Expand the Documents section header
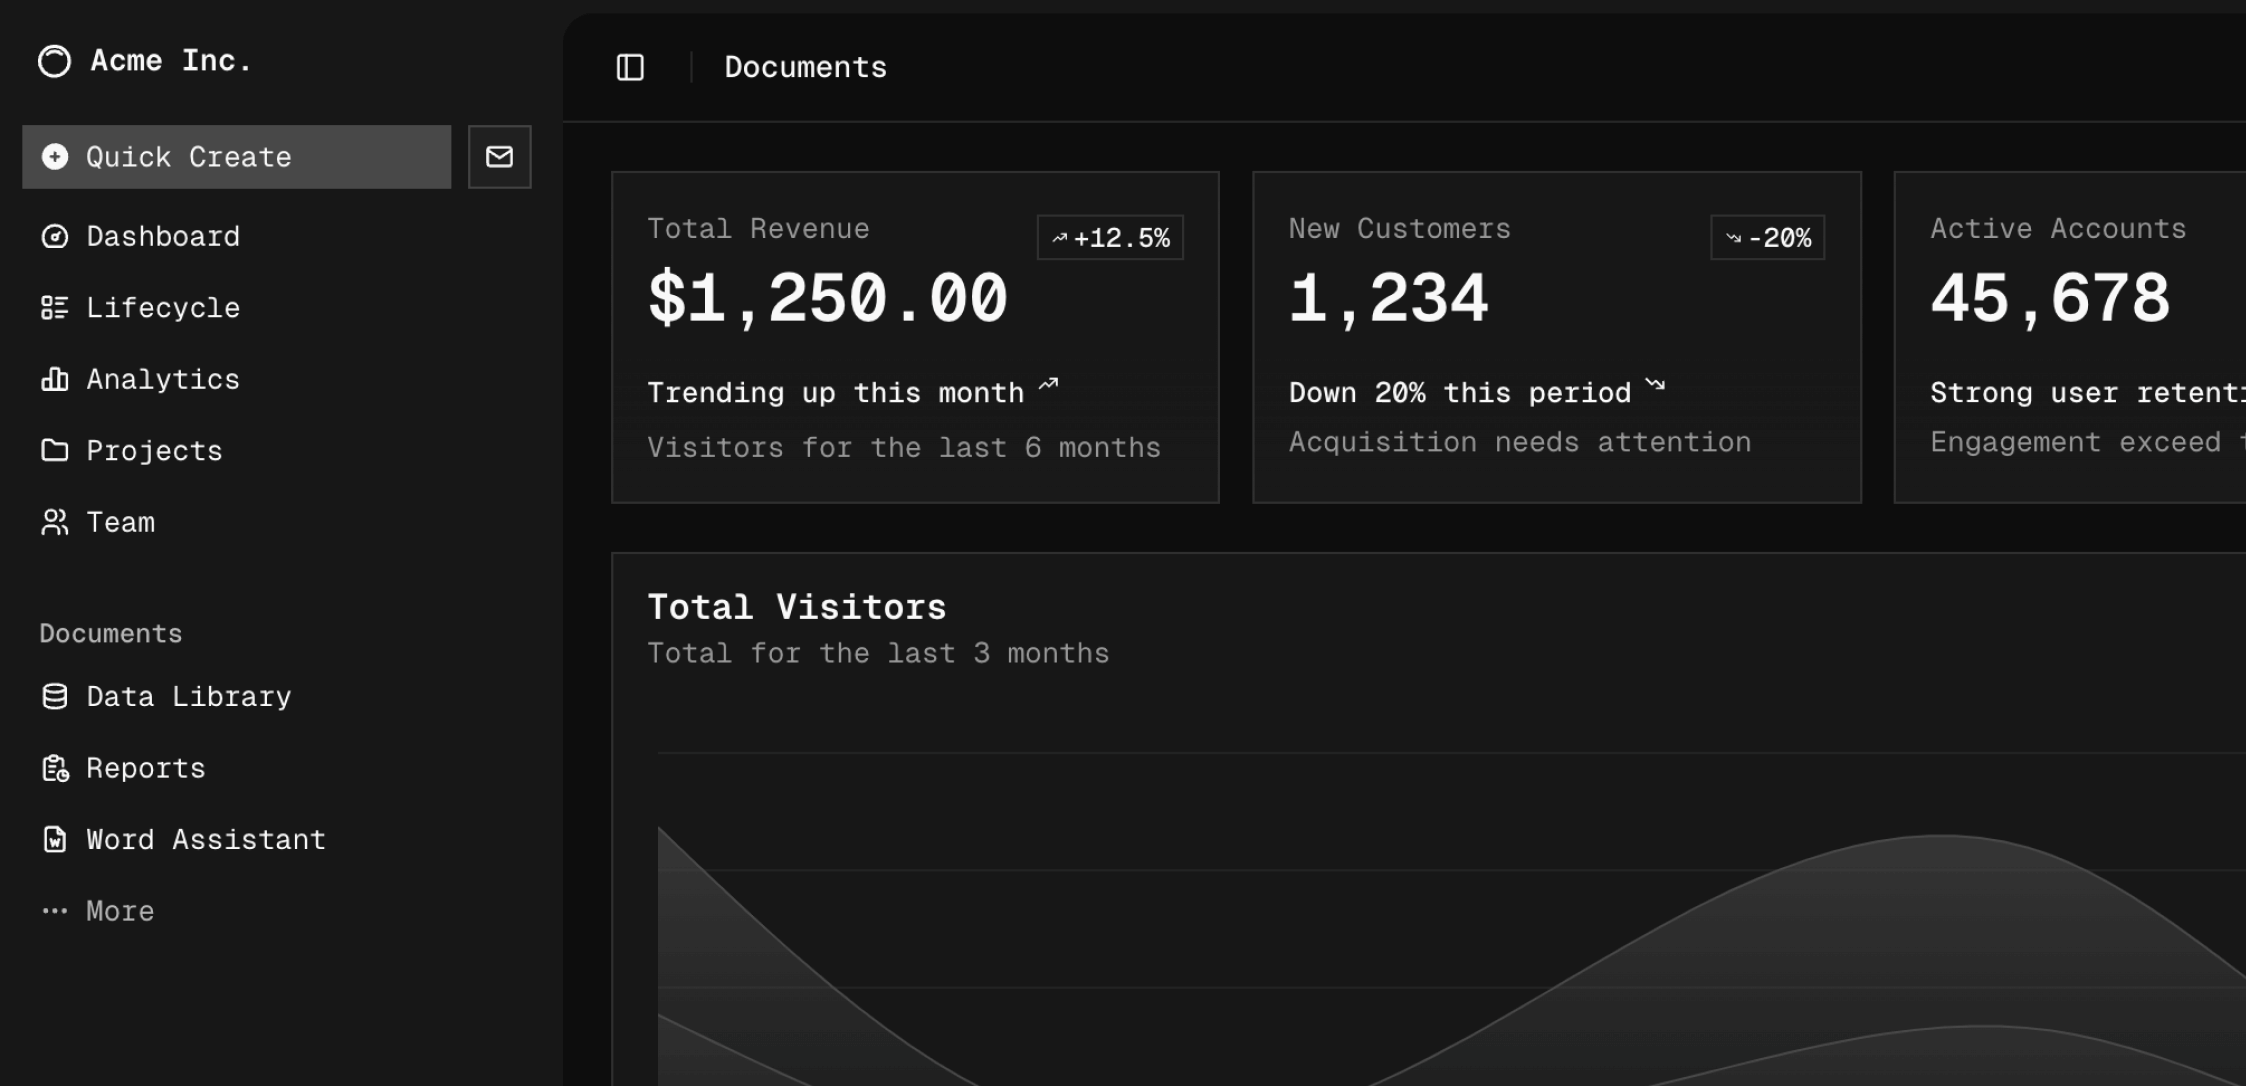The width and height of the screenshot is (2246, 1086). 110,632
